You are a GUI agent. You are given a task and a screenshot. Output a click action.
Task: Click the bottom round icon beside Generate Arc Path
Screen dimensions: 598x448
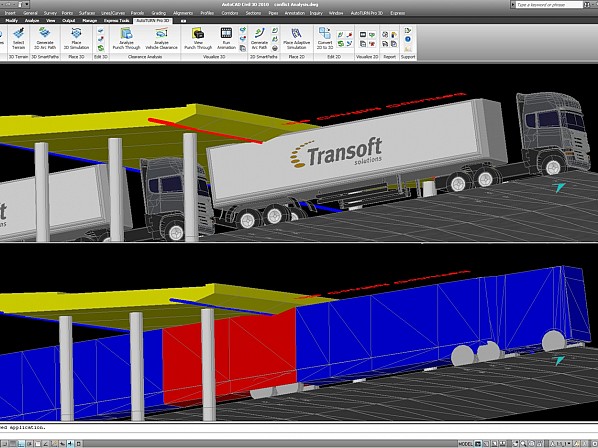275,48
